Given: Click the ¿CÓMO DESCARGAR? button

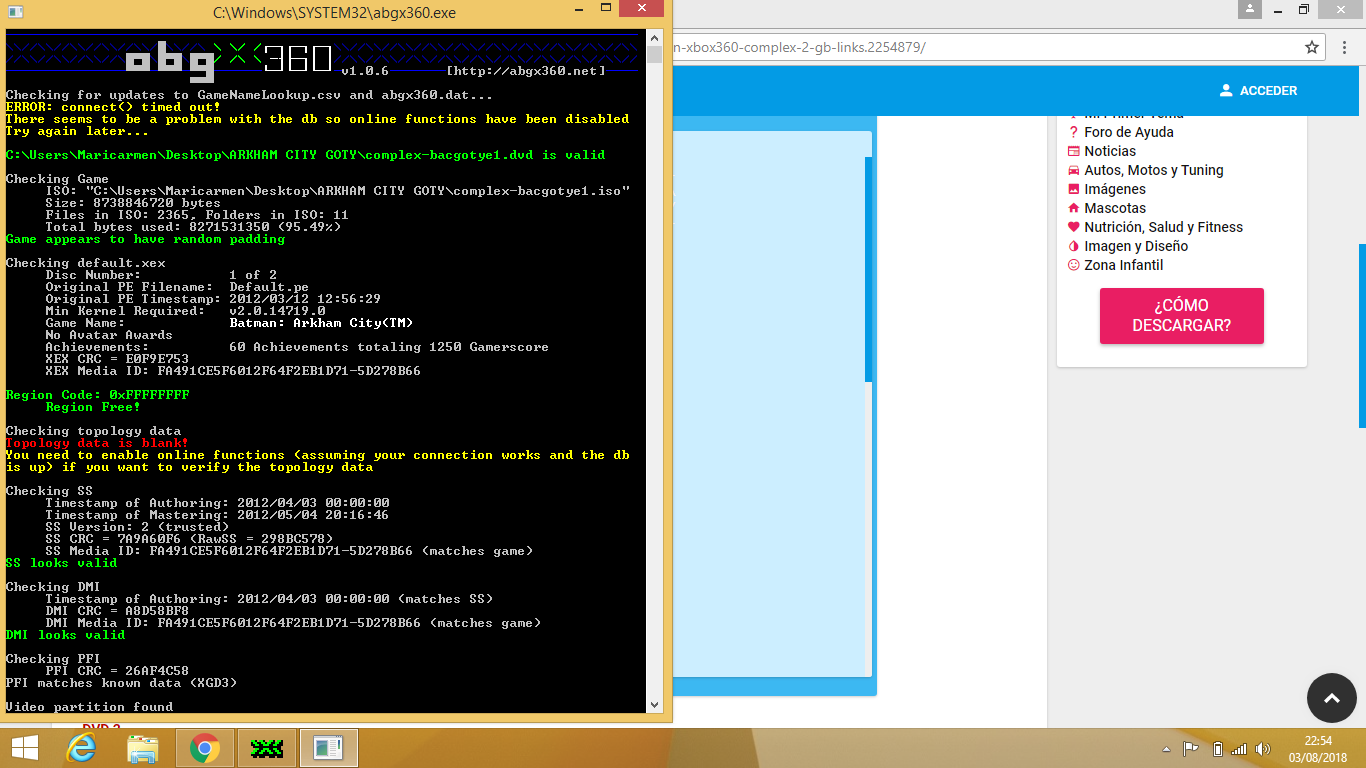Looking at the screenshot, I should [x=1182, y=316].
